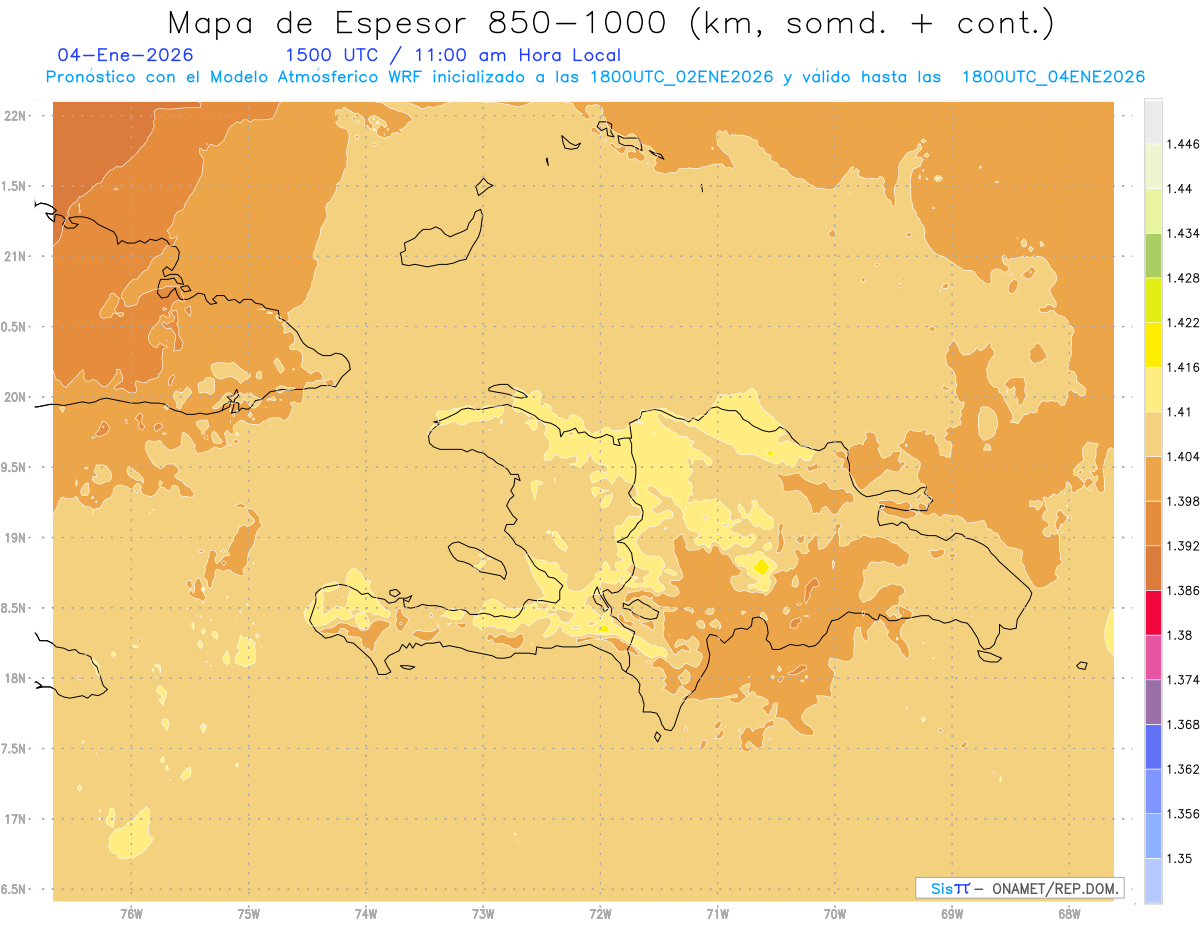
Task: Click the colorbar value "1.356"
Action: (x=1185, y=814)
